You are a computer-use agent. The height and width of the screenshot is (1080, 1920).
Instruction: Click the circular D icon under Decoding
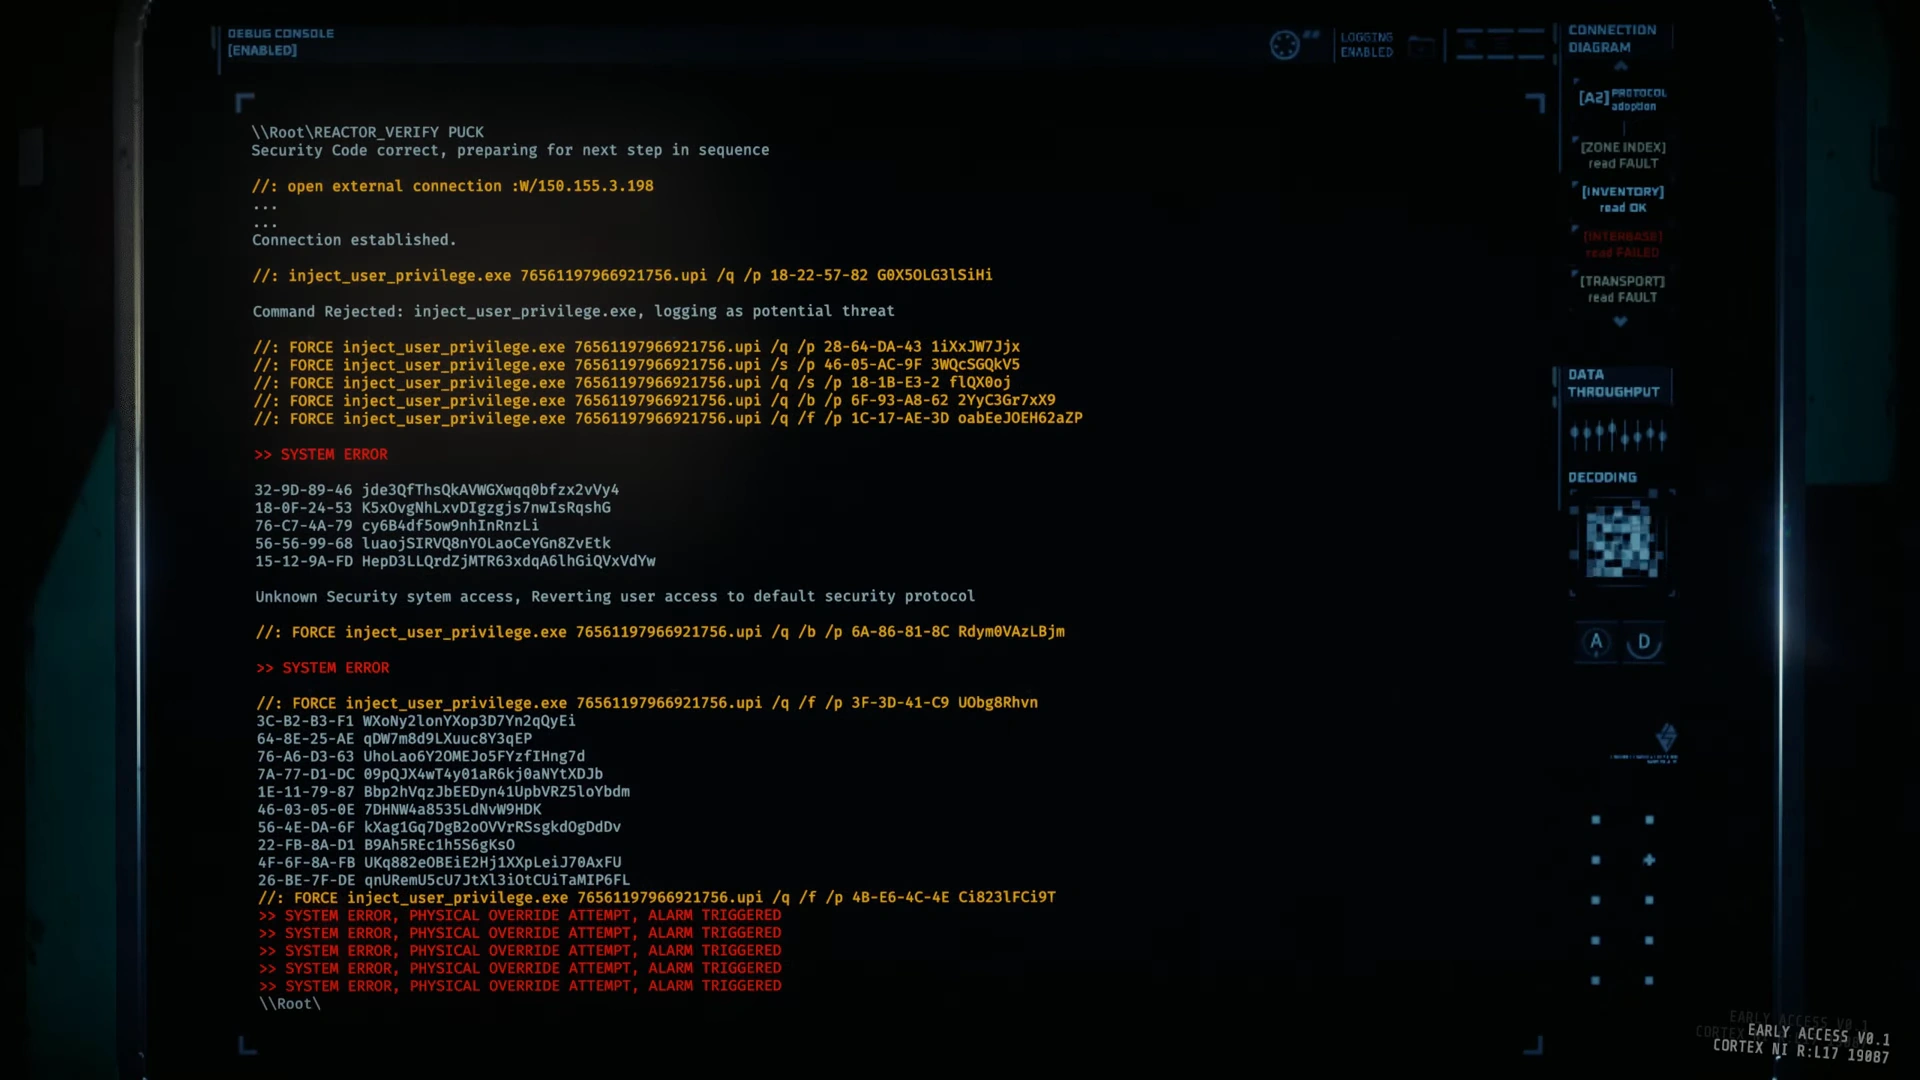click(x=1643, y=642)
